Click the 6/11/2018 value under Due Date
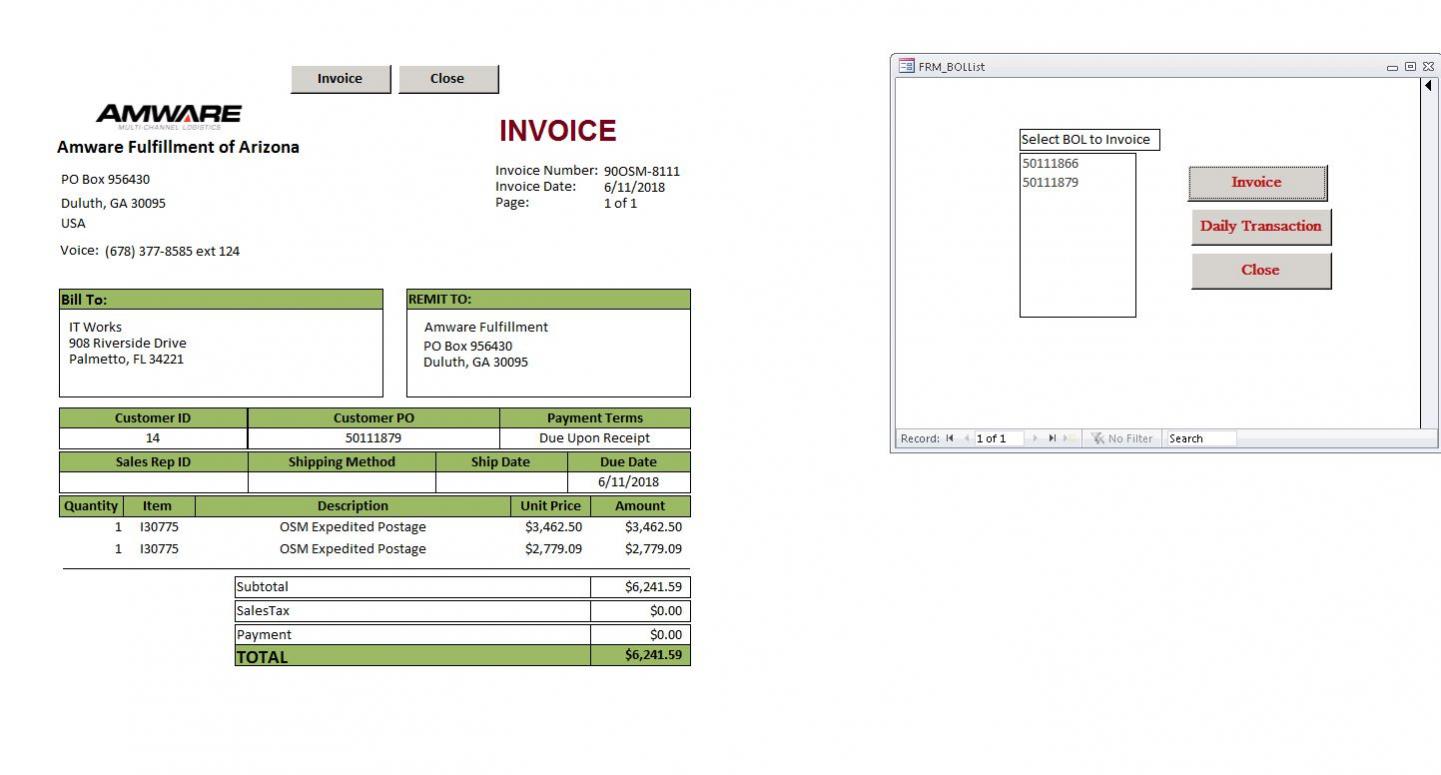1441x775 pixels. click(629, 482)
